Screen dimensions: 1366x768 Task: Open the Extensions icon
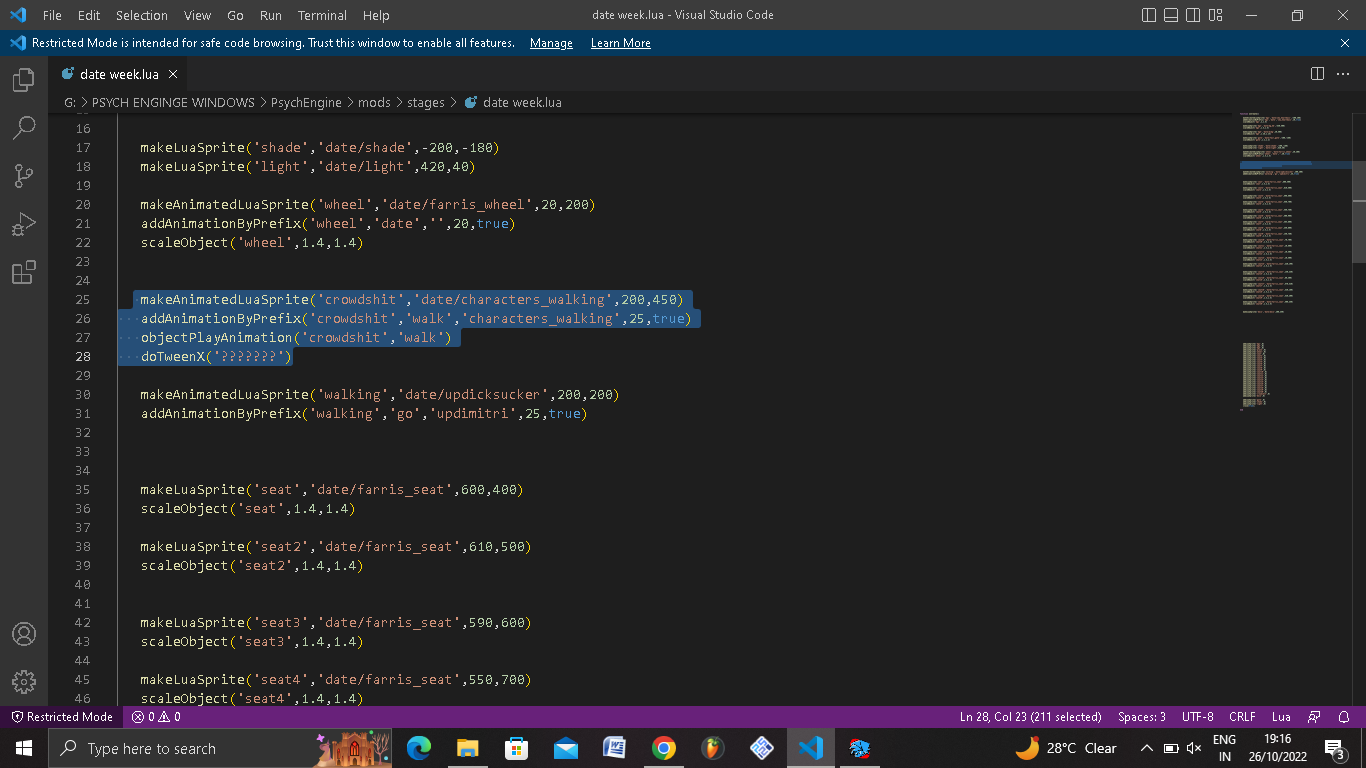point(24,272)
